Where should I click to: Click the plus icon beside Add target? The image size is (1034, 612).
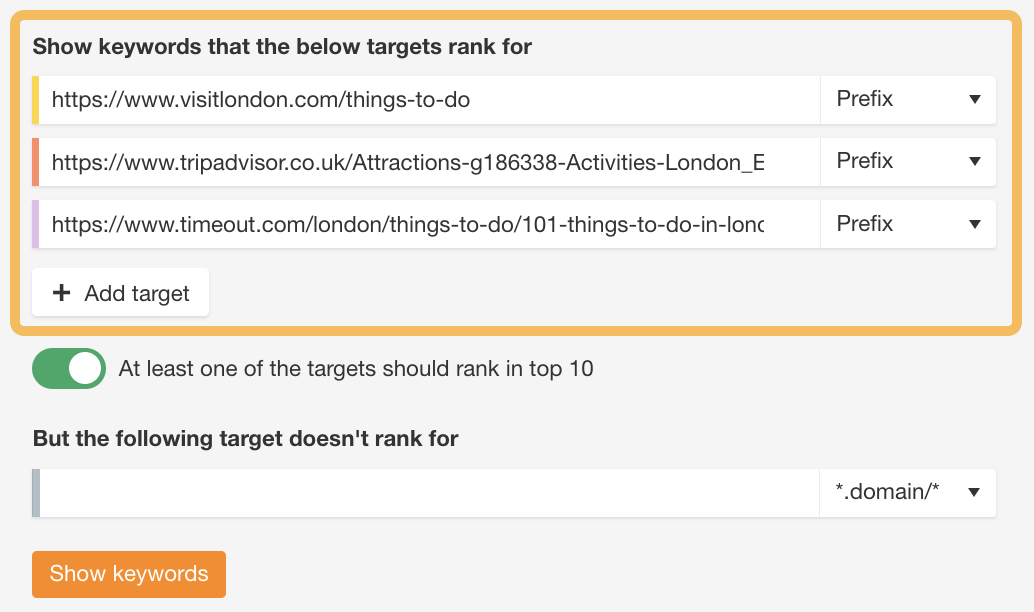61,293
